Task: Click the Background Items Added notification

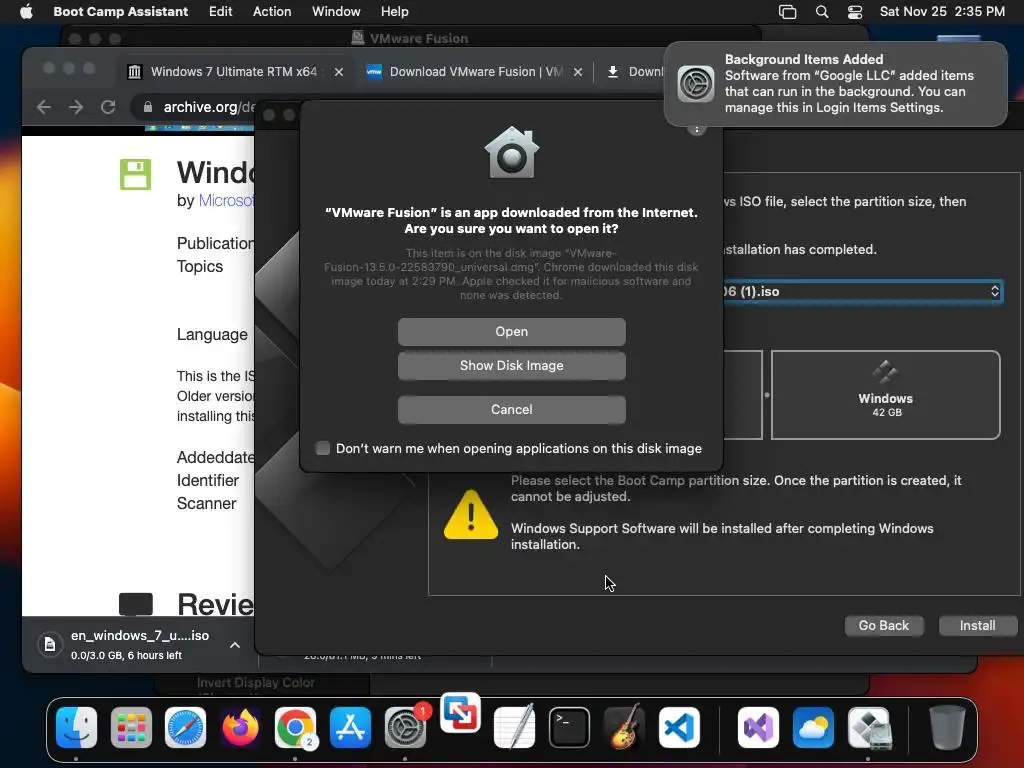Action: [836, 84]
